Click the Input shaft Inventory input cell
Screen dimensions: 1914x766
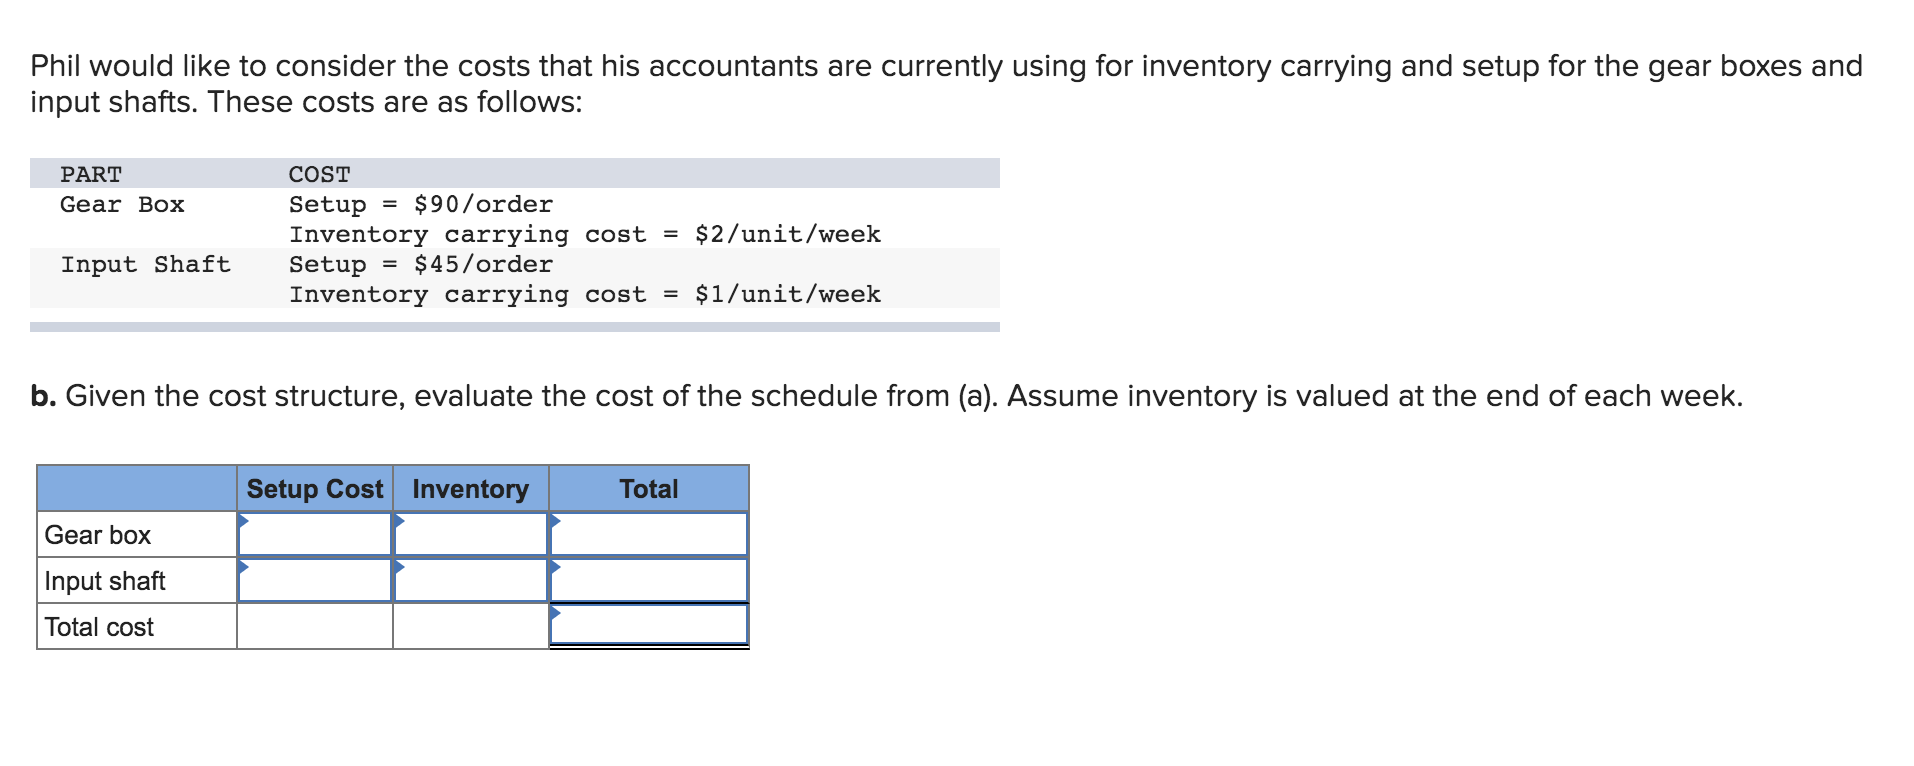click(471, 580)
